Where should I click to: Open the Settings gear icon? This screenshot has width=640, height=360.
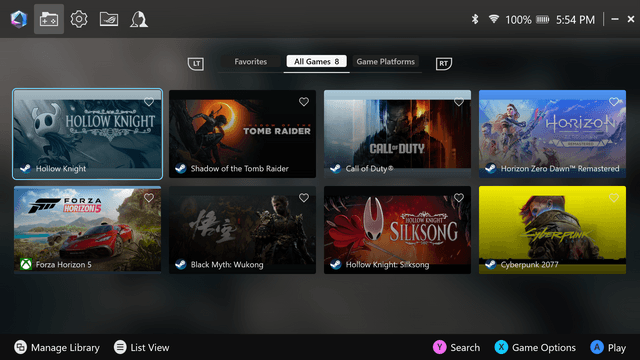tap(79, 19)
